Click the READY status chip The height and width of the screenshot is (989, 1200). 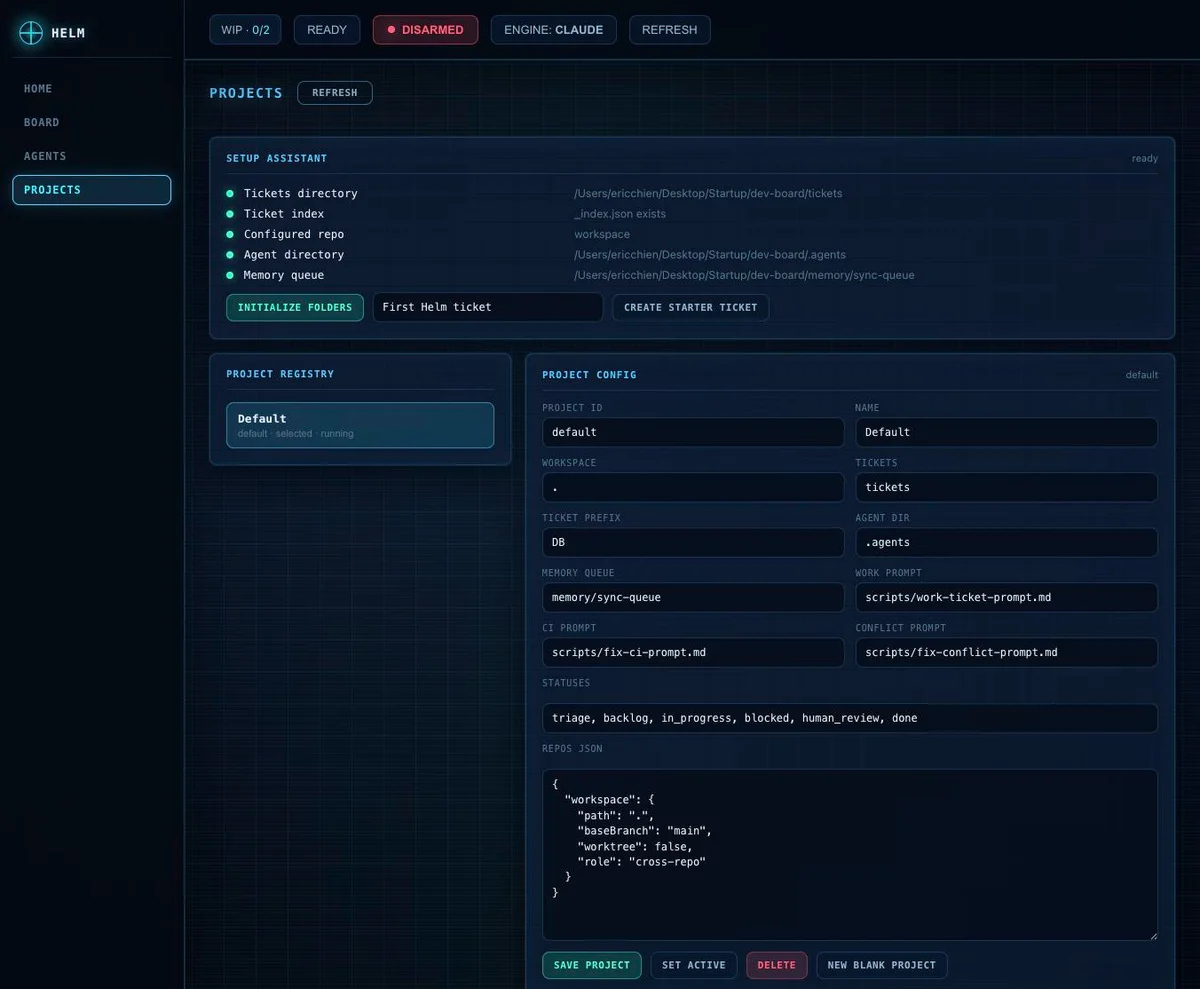point(327,30)
